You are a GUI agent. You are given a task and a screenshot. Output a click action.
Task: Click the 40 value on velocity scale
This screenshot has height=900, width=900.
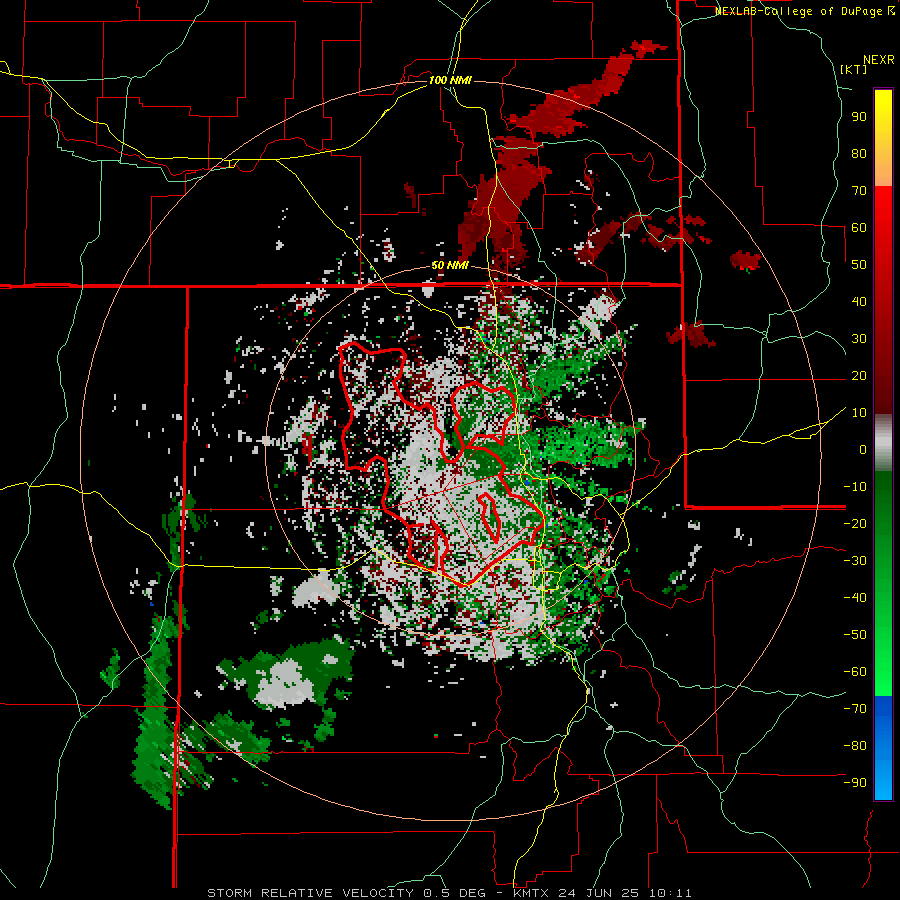(x=859, y=301)
